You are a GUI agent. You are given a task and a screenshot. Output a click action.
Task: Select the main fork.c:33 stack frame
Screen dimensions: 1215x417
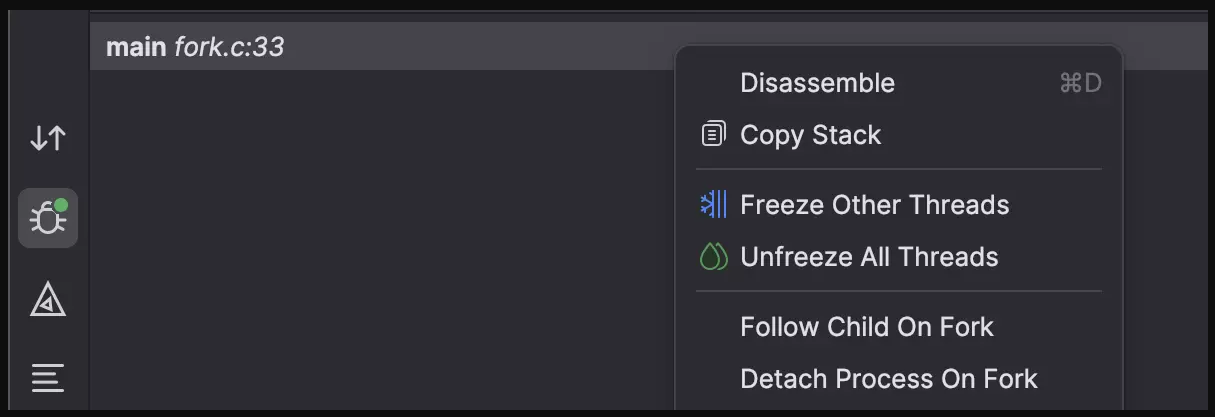382,47
